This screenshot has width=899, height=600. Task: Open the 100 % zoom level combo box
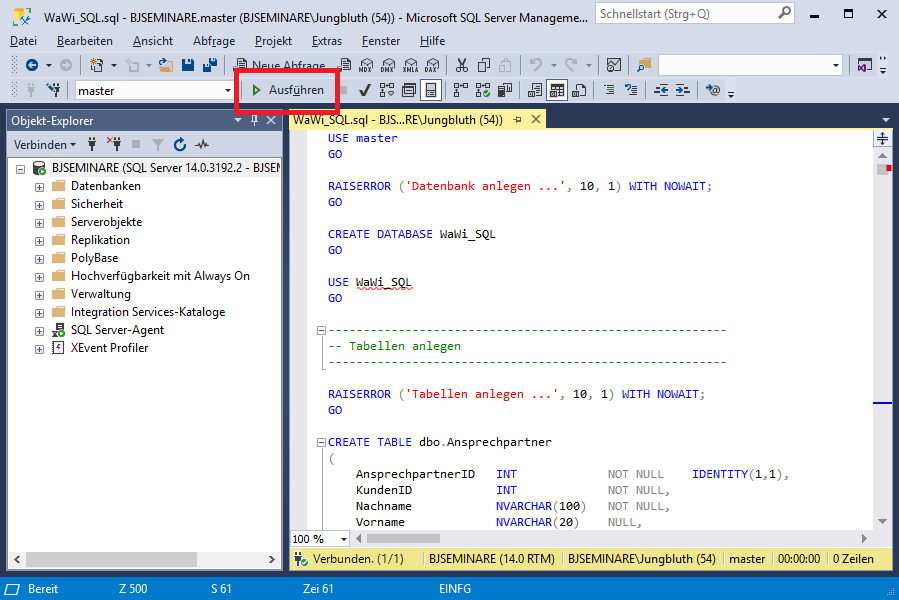[343, 539]
